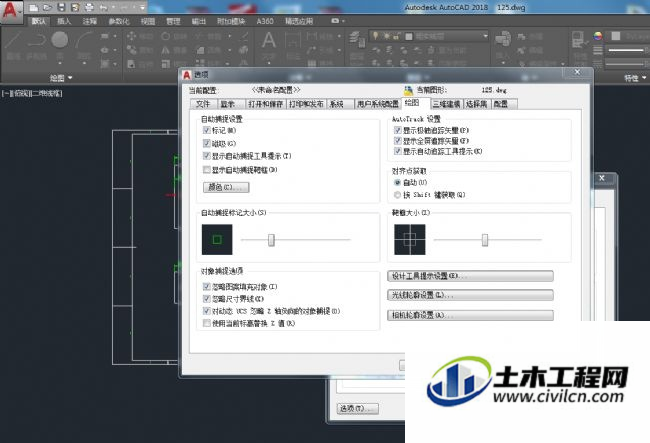650x443 pixels.
Task: Open the ribbon display options arrow after tabs
Action: pyautogui.click(x=343, y=21)
